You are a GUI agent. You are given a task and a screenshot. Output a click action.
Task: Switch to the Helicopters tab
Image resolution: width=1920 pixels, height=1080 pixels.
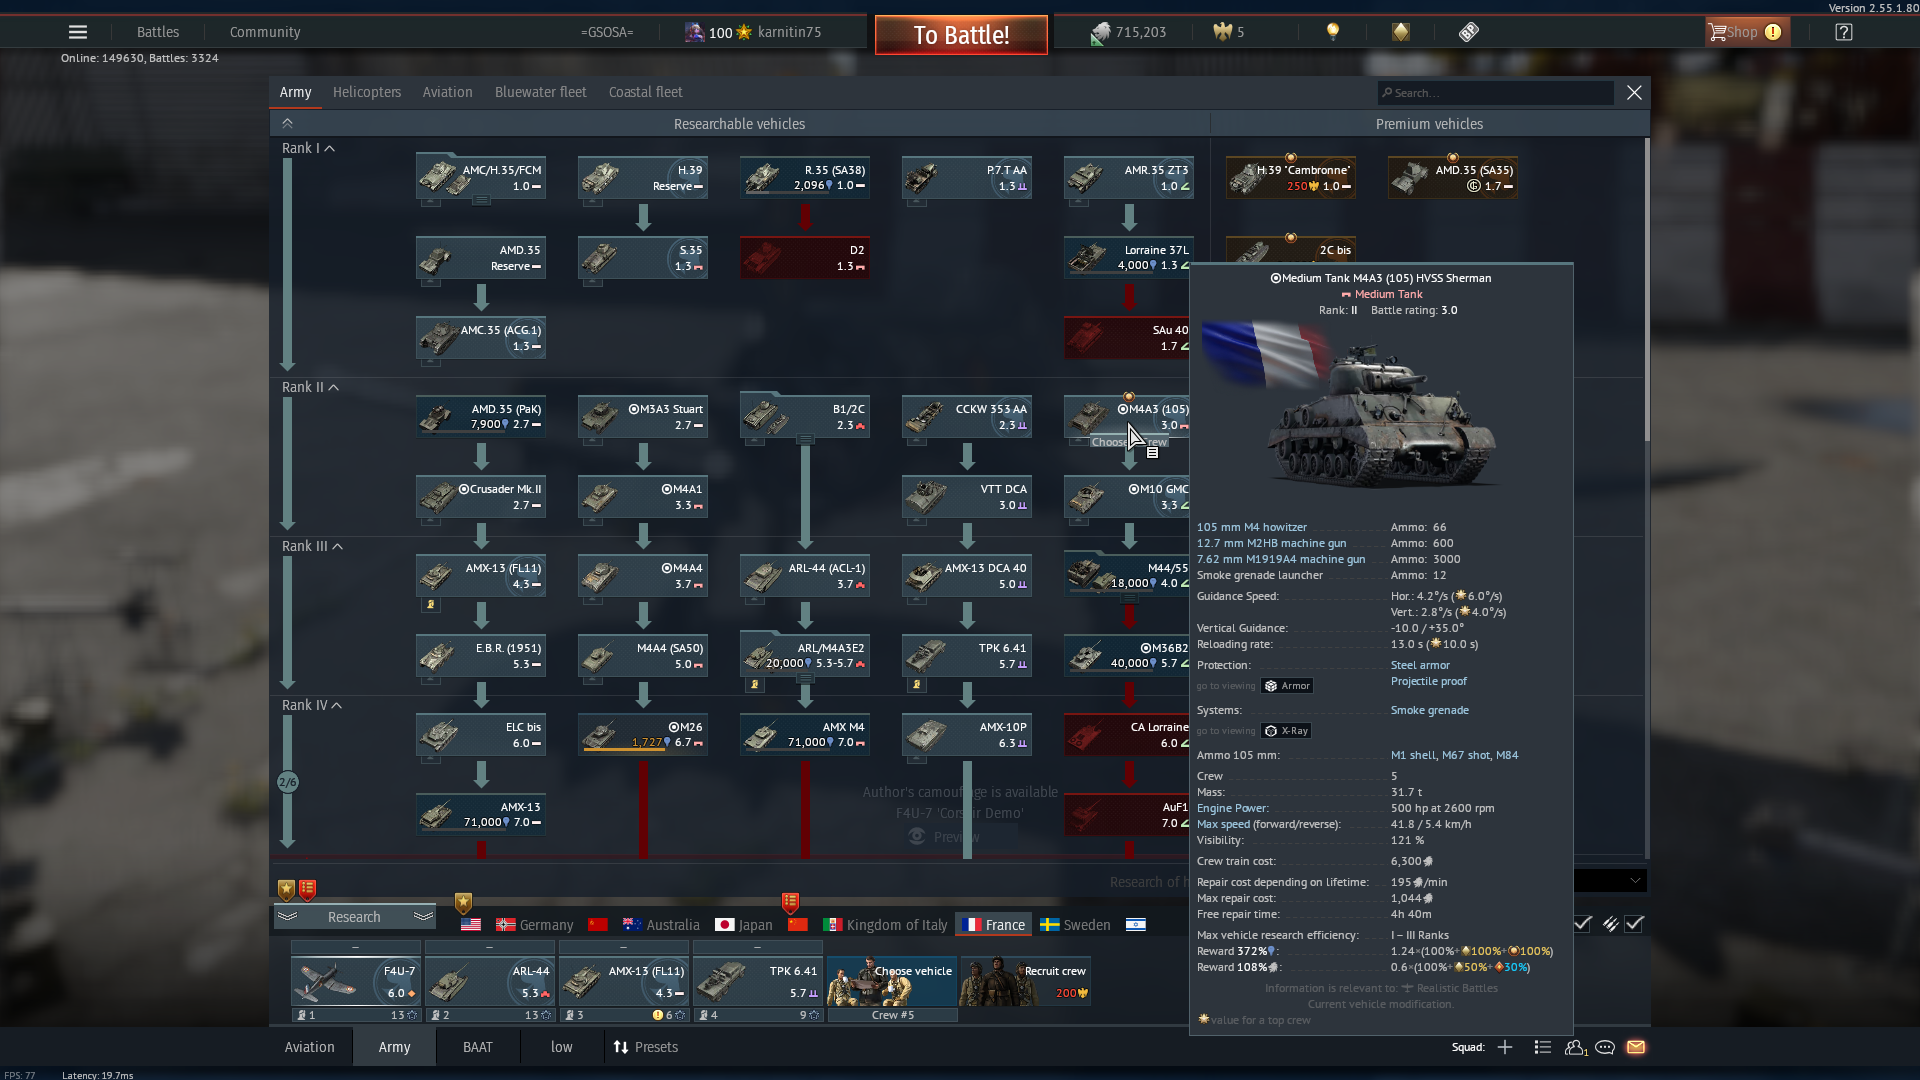tap(366, 92)
